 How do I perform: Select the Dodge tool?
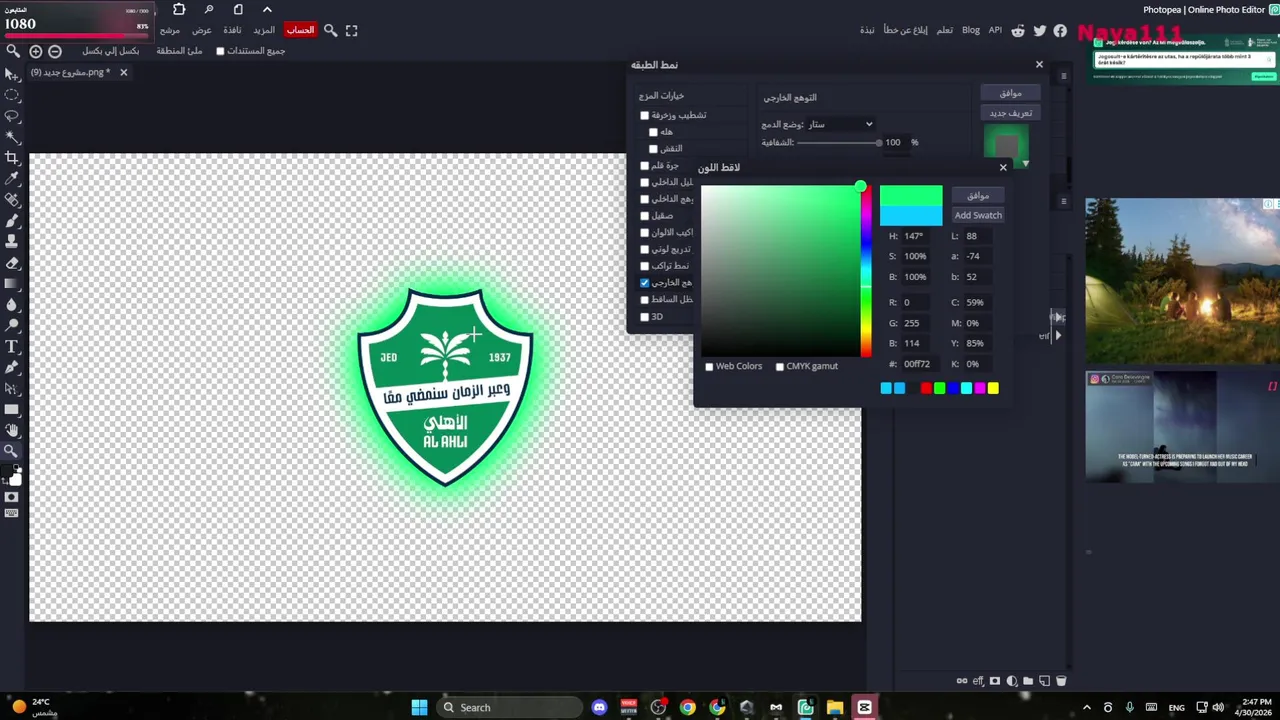12,326
